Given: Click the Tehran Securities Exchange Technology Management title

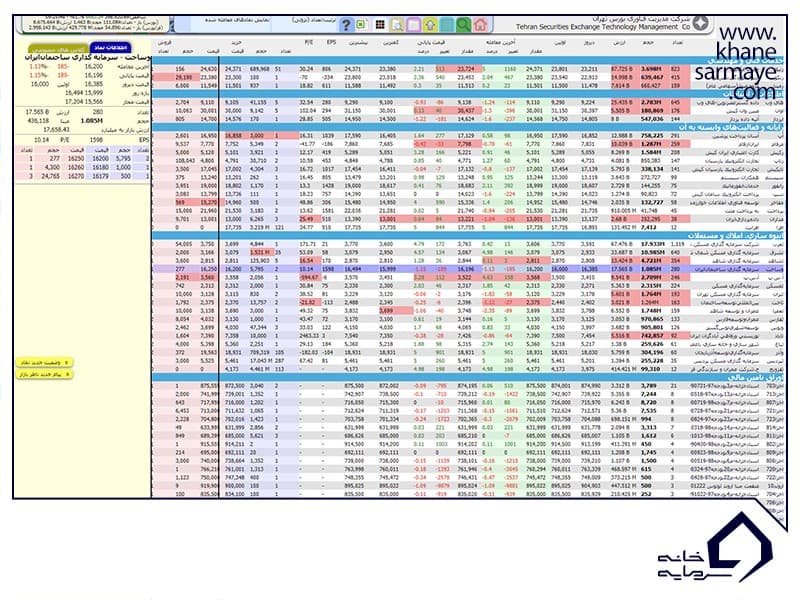Looking at the screenshot, I should [602, 27].
